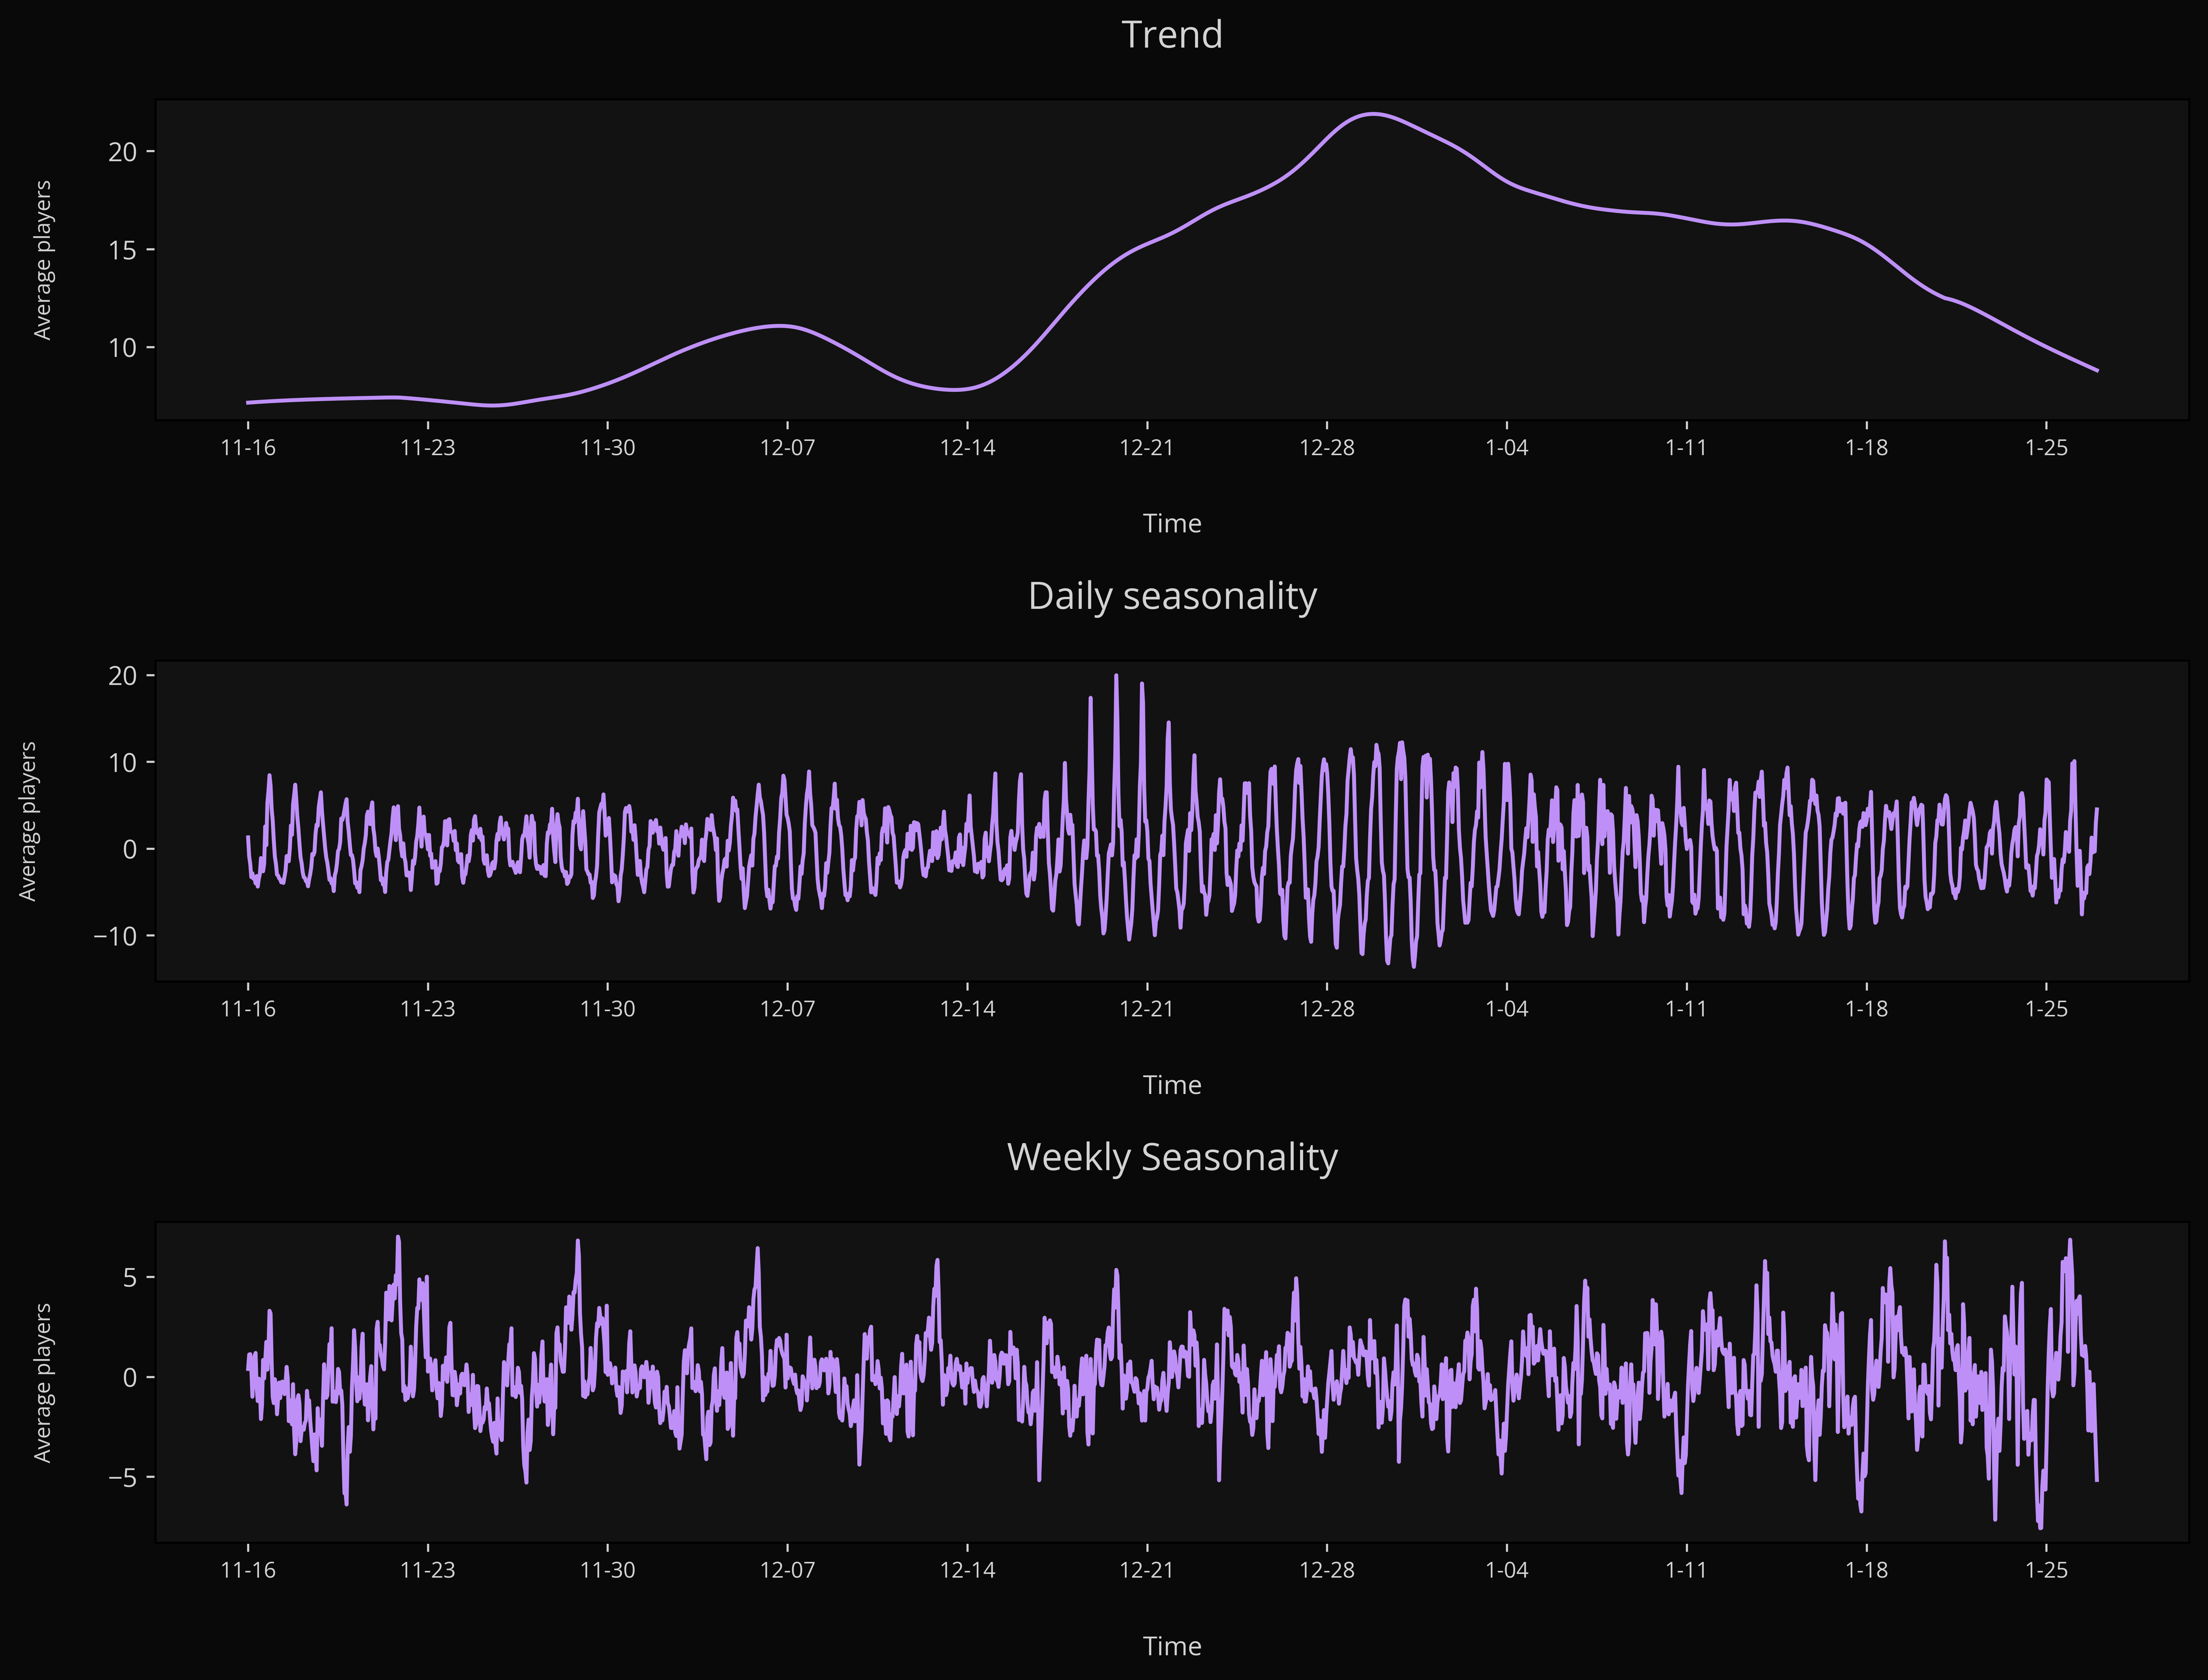
Task: Click the highest peak of the Trend curve
Action: pyautogui.click(x=1374, y=114)
